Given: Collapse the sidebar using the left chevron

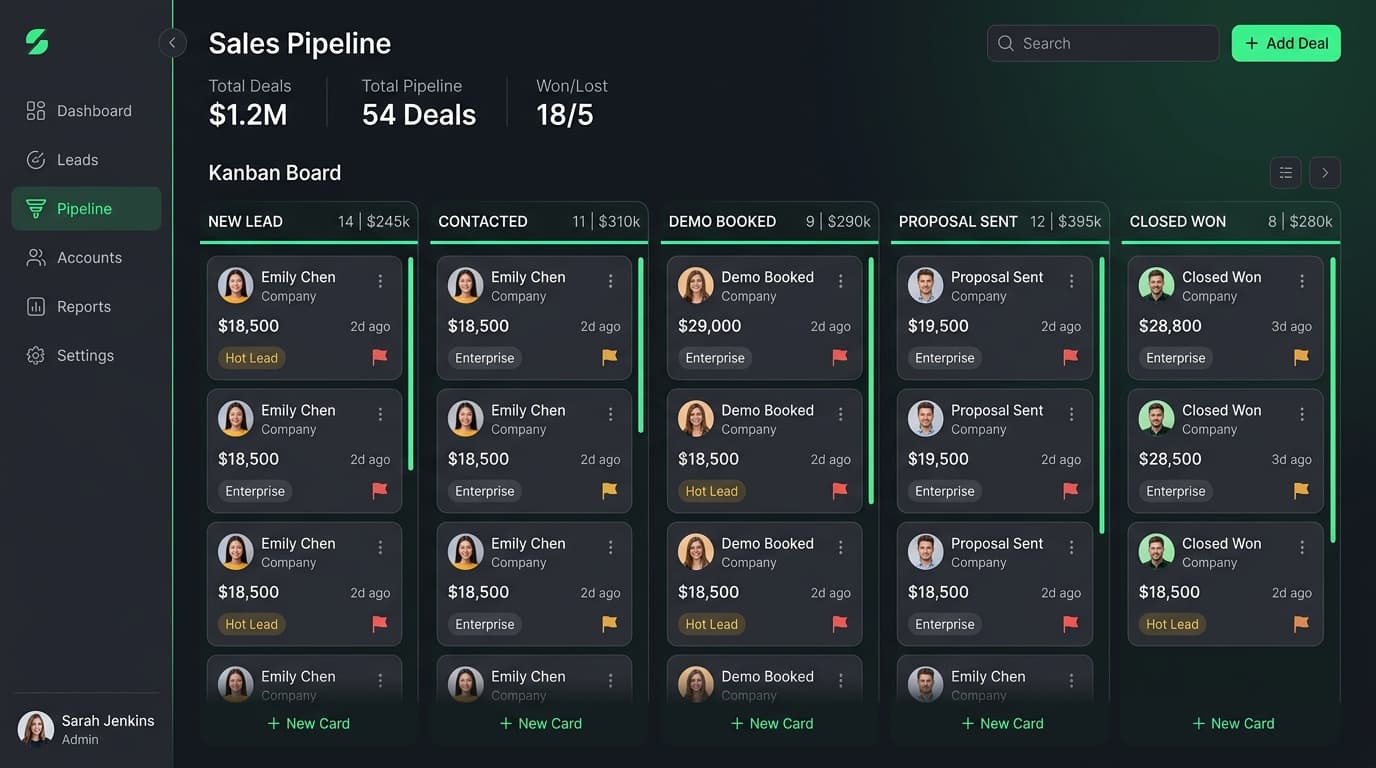Looking at the screenshot, I should pos(172,42).
